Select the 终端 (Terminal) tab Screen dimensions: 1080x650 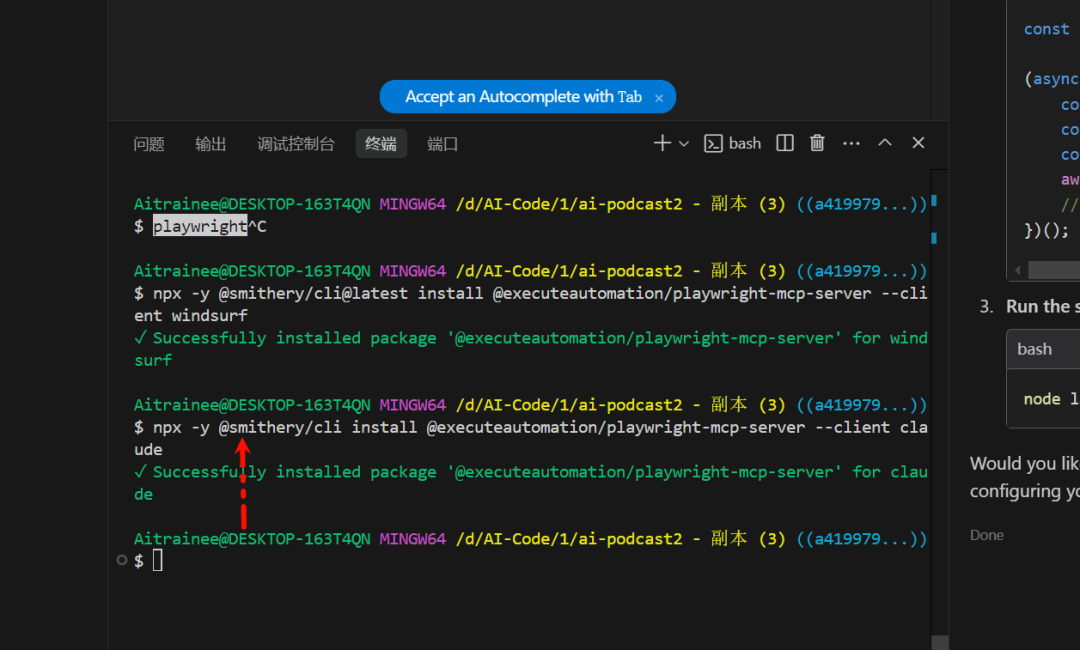[381, 144]
